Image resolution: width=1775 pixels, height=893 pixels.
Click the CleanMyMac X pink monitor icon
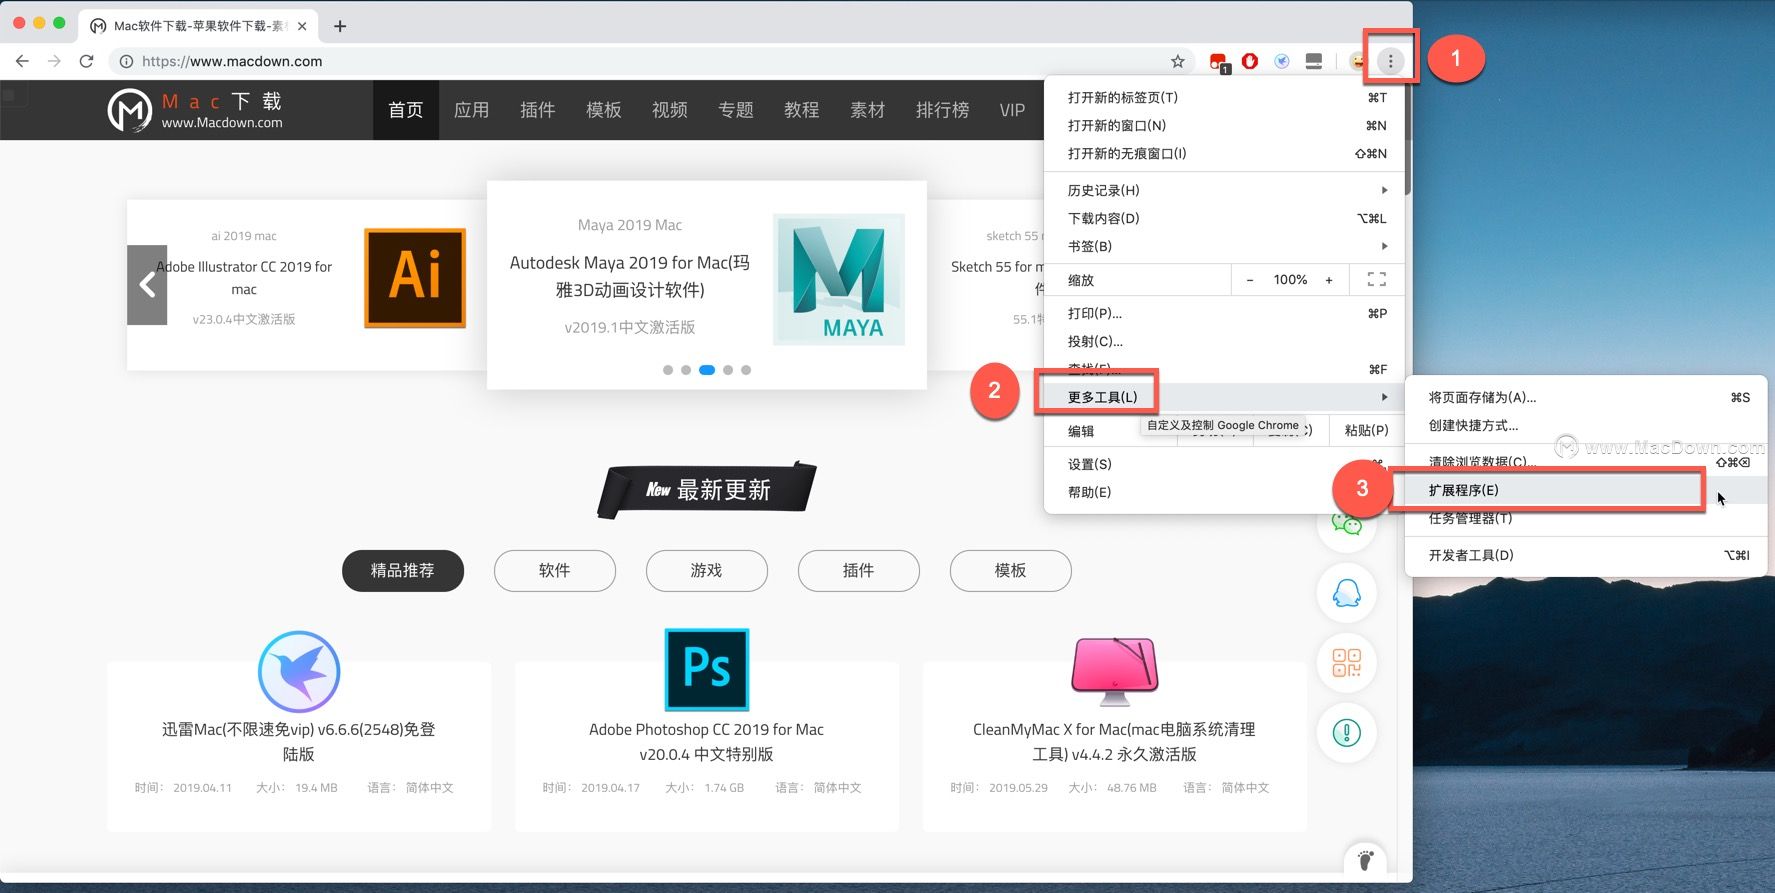click(x=1115, y=671)
